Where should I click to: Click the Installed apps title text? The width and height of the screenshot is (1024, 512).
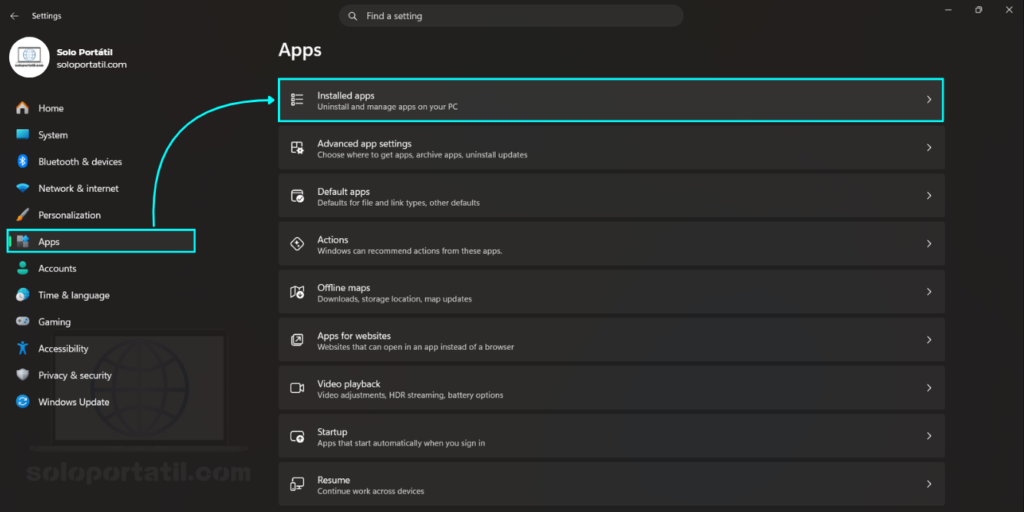(345, 95)
